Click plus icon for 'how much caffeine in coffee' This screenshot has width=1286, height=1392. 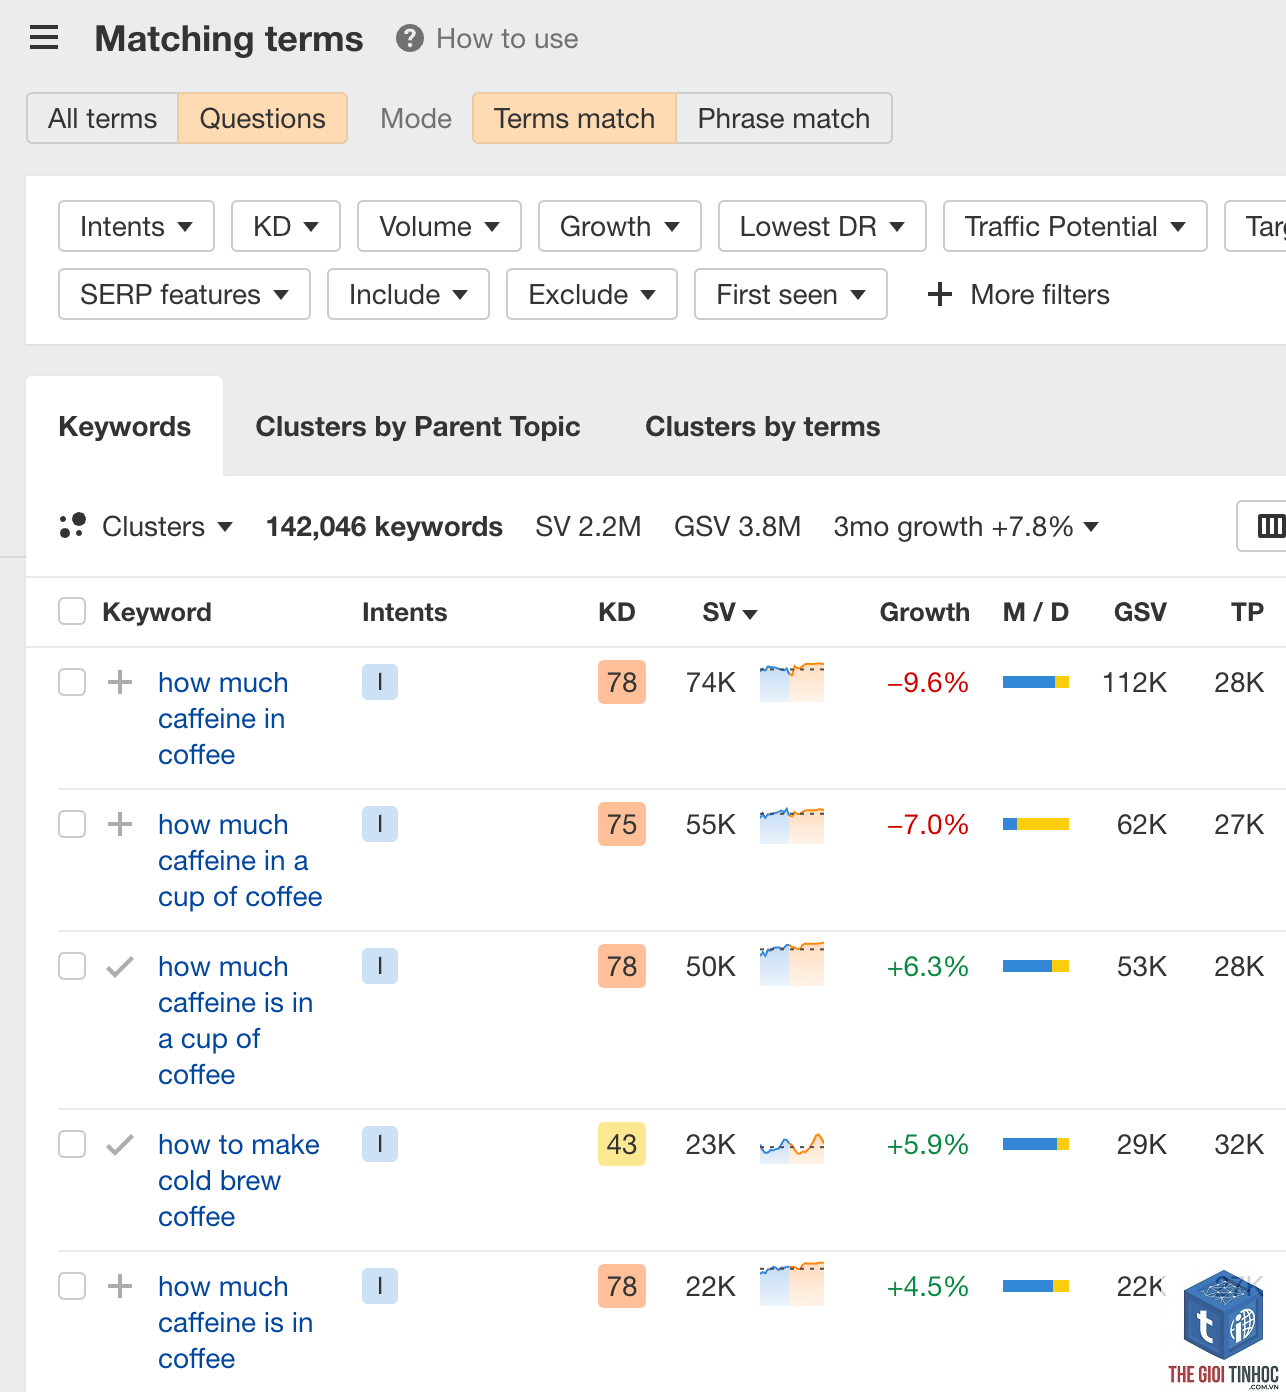coord(120,682)
